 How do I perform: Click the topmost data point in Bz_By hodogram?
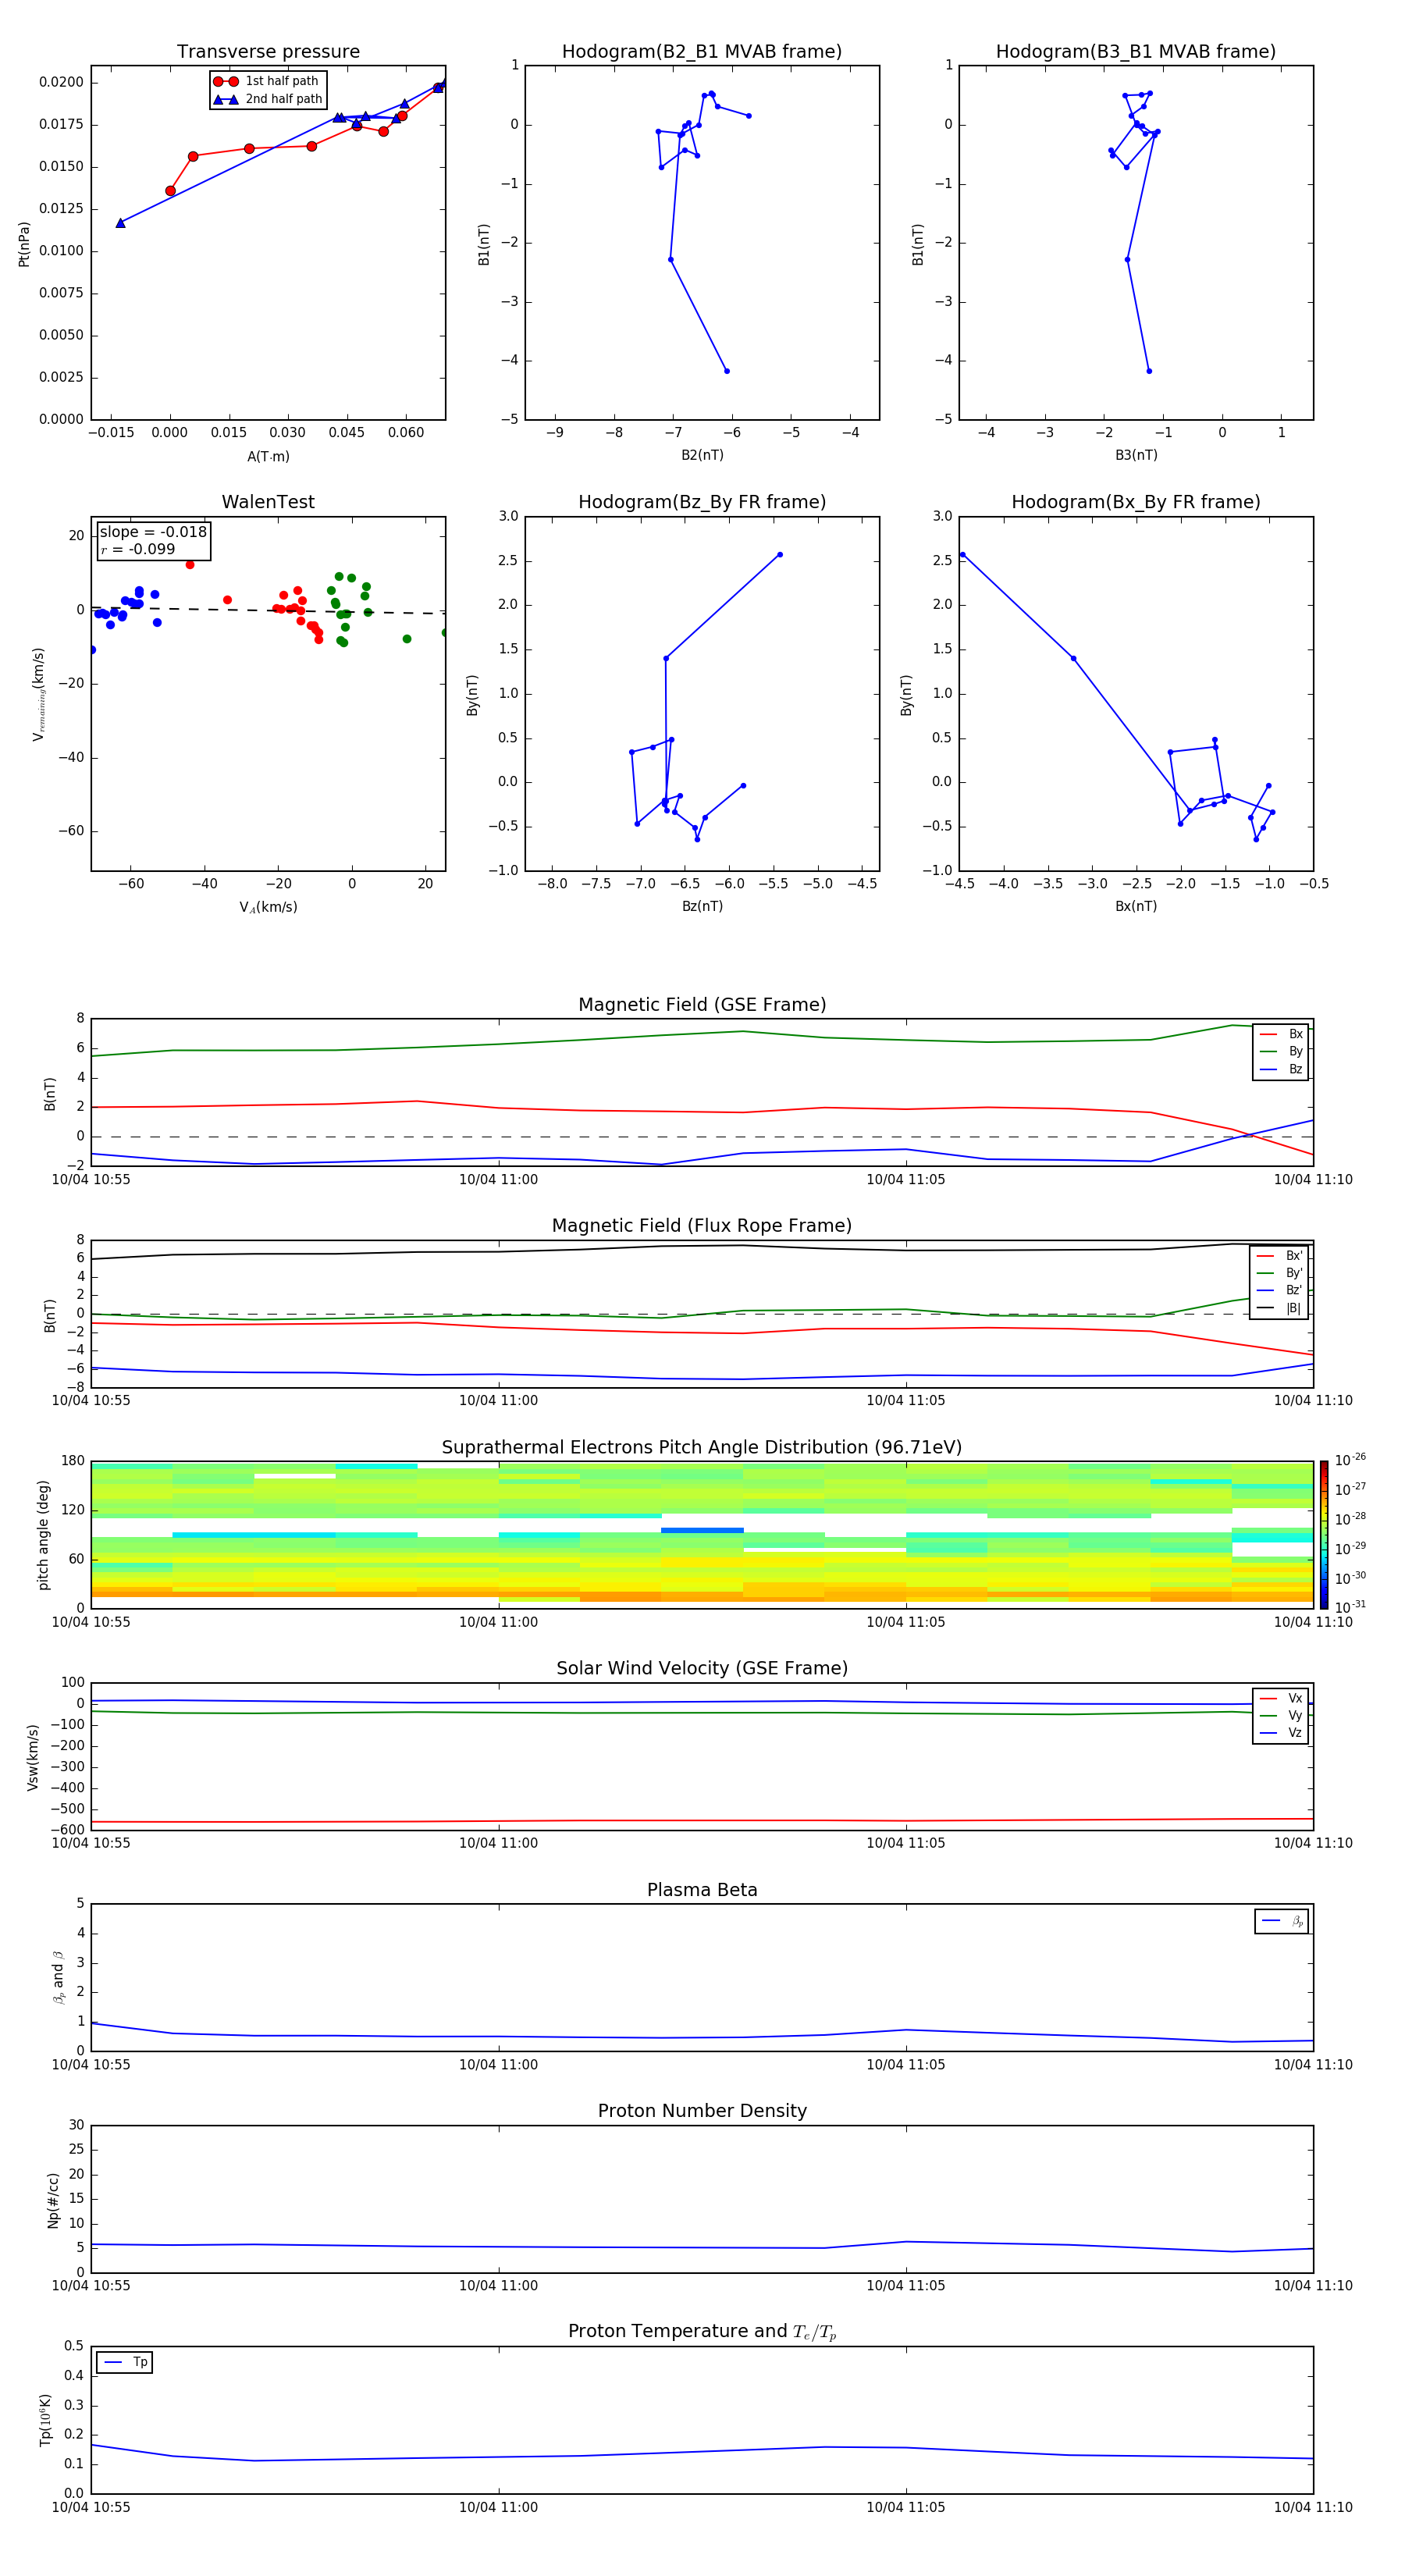[780, 555]
